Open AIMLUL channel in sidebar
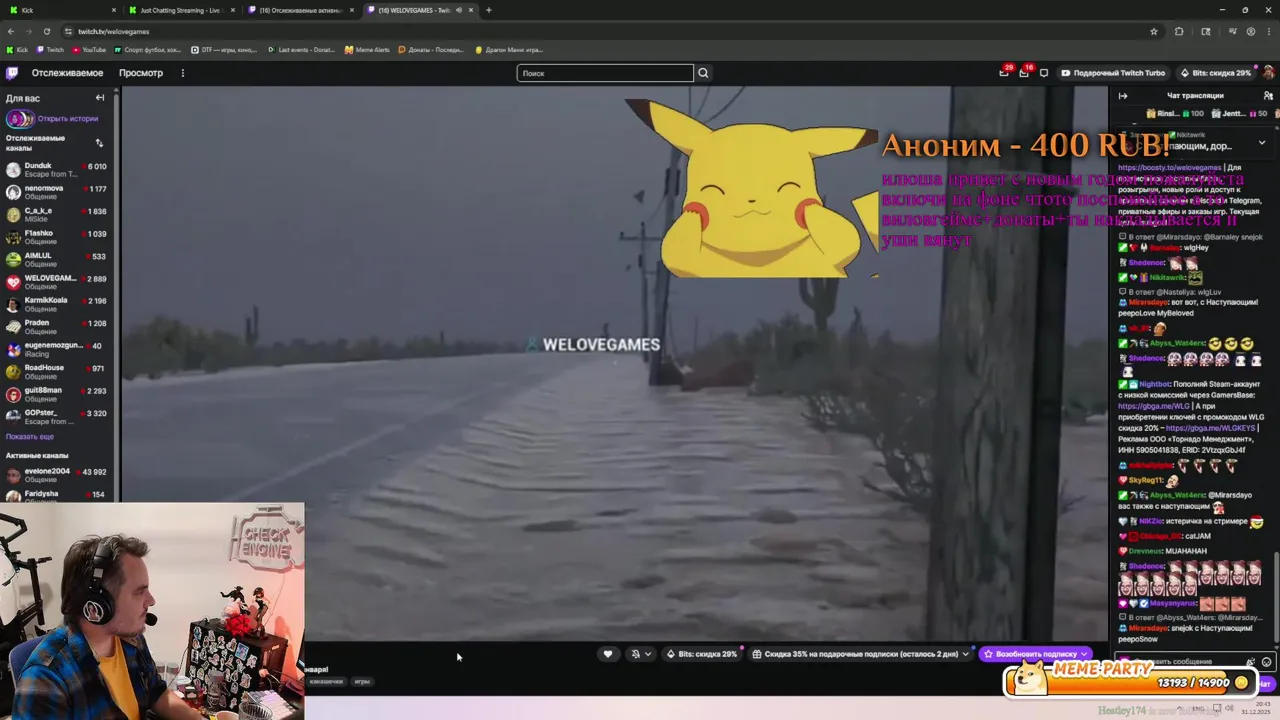Viewport: 1280px width, 720px height. [57, 260]
